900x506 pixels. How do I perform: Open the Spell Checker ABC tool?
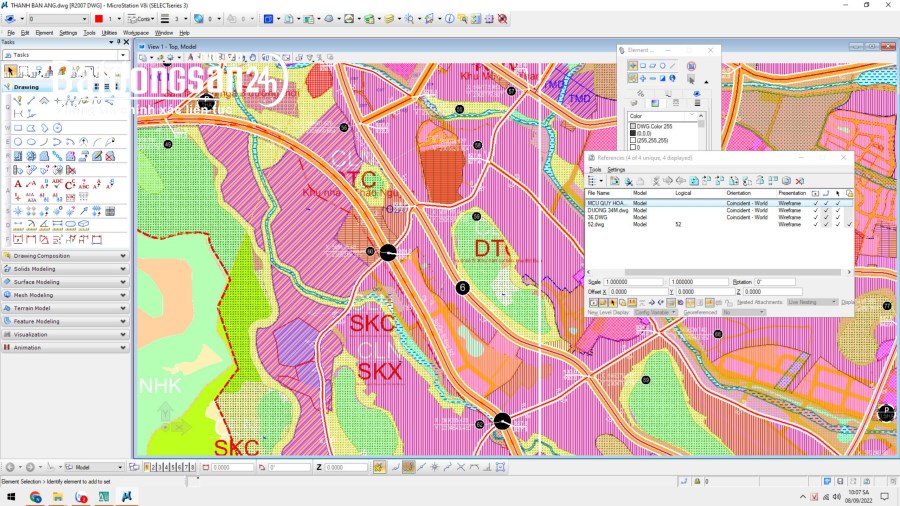57,184
